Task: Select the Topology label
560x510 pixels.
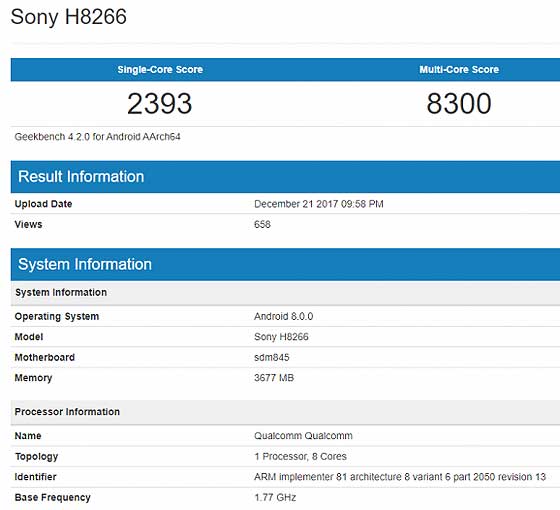Action: click(36, 456)
